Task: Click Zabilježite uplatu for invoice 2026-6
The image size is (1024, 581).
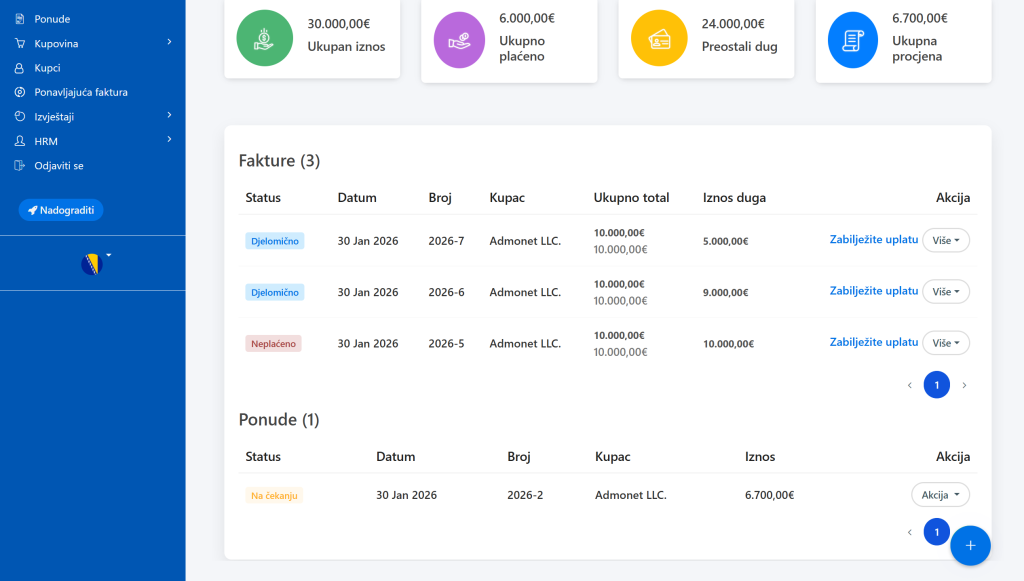Action: (x=873, y=291)
